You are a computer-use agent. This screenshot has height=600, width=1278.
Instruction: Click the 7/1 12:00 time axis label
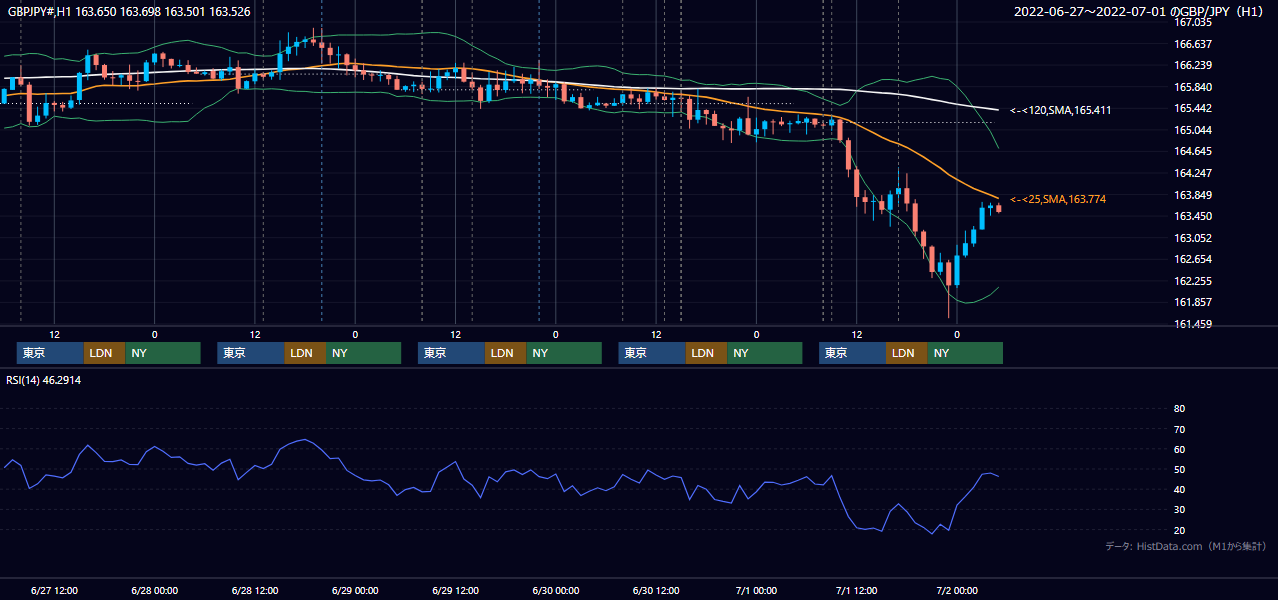click(856, 591)
